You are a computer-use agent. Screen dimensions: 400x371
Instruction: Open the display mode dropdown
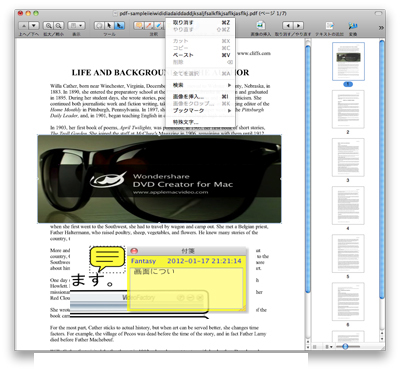(x=76, y=25)
